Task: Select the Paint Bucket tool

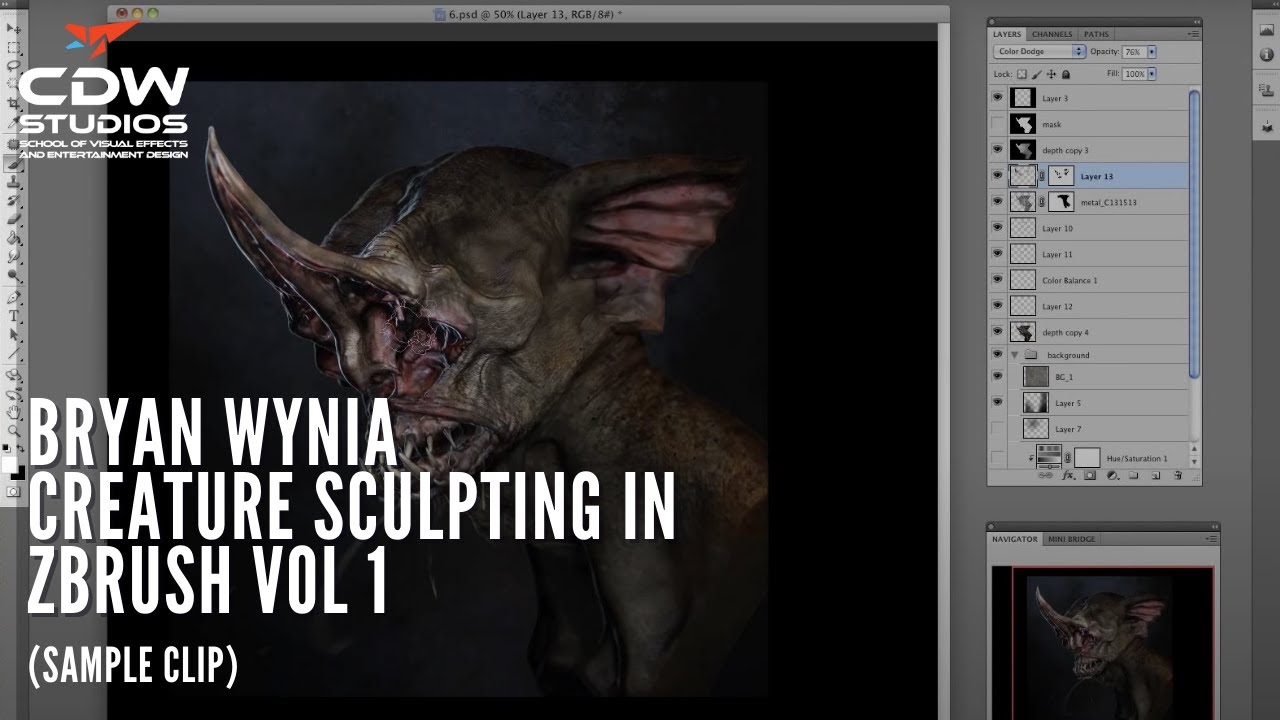Action: pyautogui.click(x=14, y=237)
